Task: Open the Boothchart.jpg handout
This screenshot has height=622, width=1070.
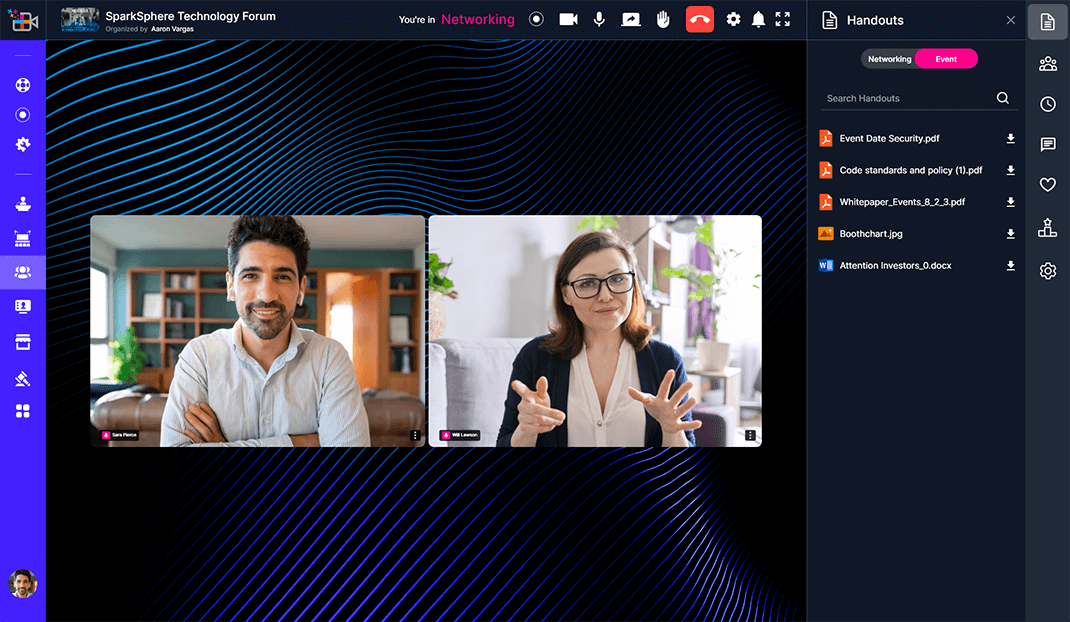Action: (x=870, y=234)
